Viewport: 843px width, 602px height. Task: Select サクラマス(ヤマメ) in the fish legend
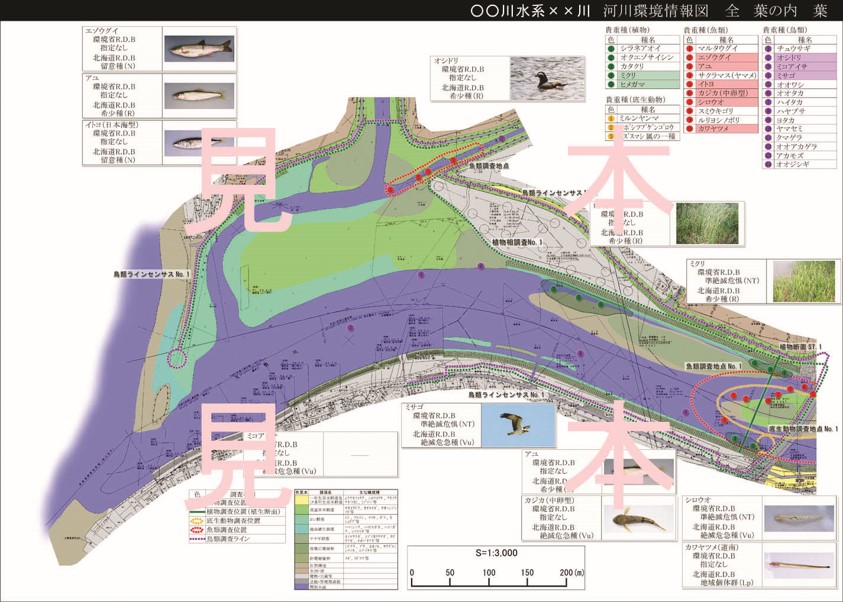click(727, 75)
